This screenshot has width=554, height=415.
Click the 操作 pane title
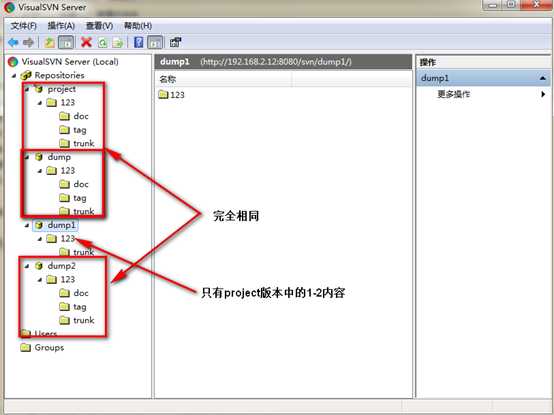[x=428, y=63]
